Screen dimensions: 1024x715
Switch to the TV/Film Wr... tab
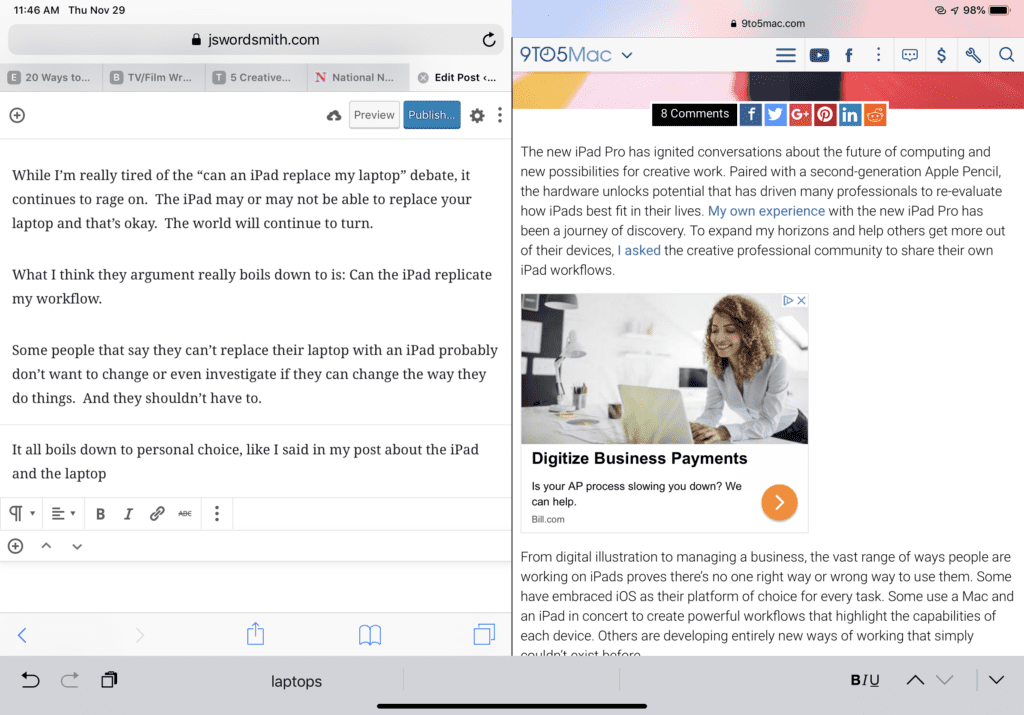coord(153,77)
